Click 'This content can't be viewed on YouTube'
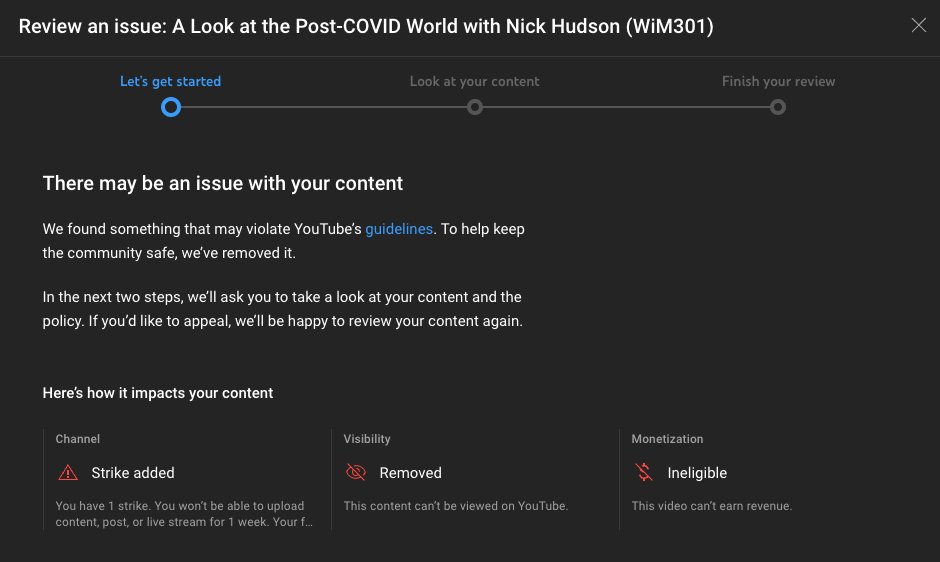Viewport: 940px width, 562px height. click(x=456, y=506)
